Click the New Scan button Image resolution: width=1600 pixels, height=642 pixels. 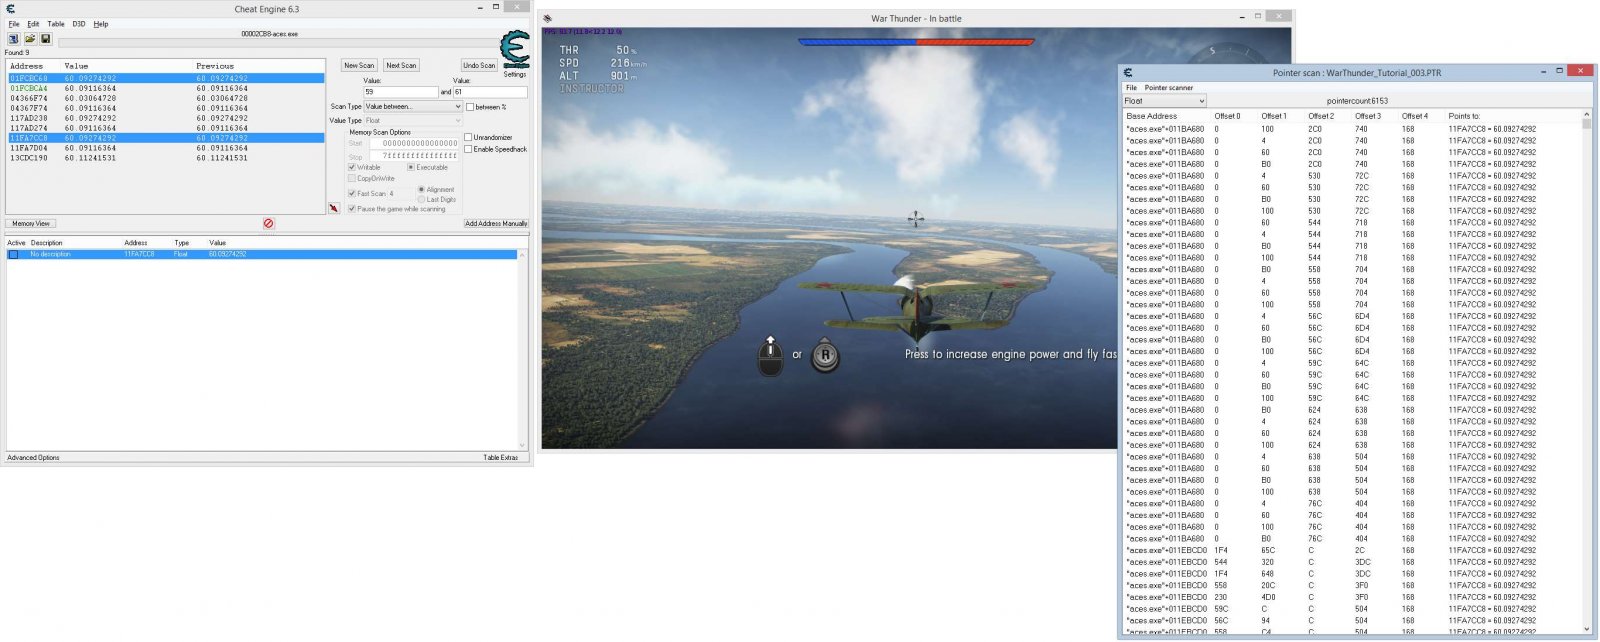pos(359,65)
